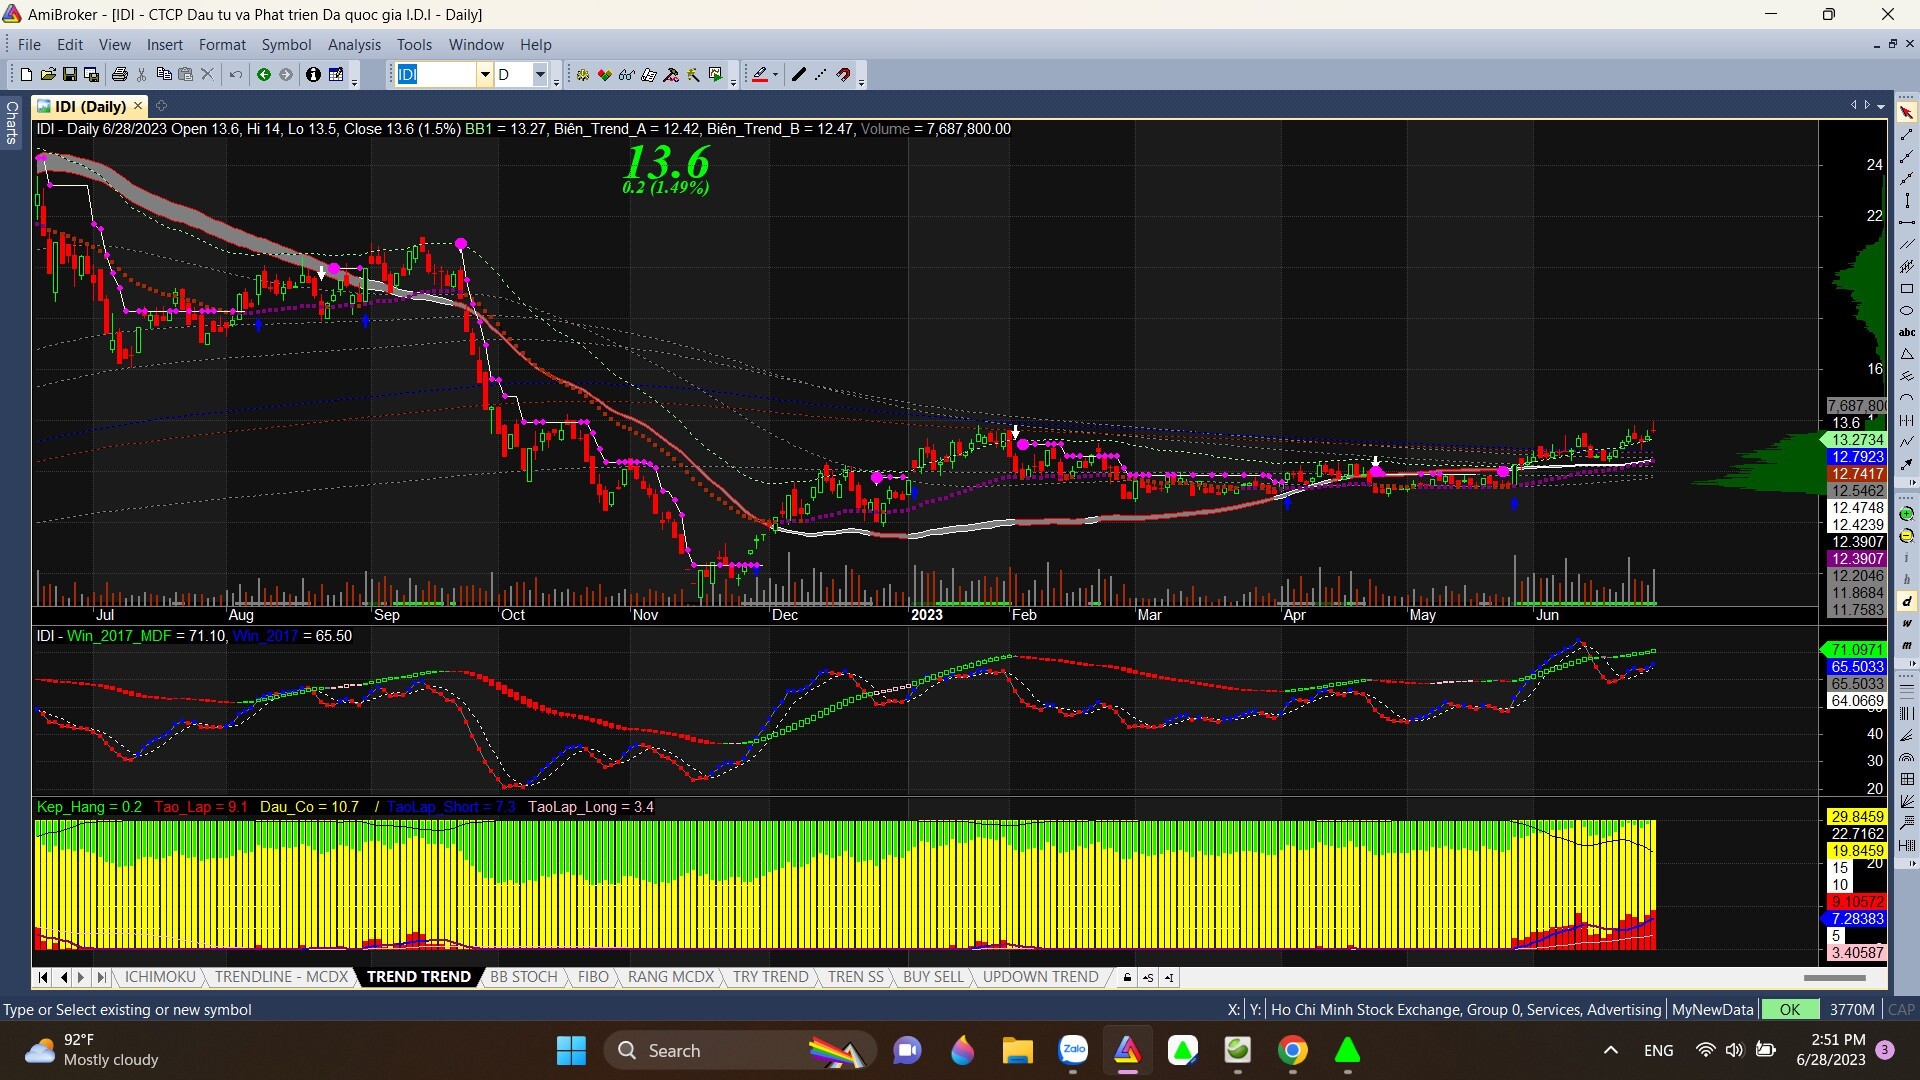
Task: Switch to the UPDOWN TREND sheet tab
Action: [1040, 977]
